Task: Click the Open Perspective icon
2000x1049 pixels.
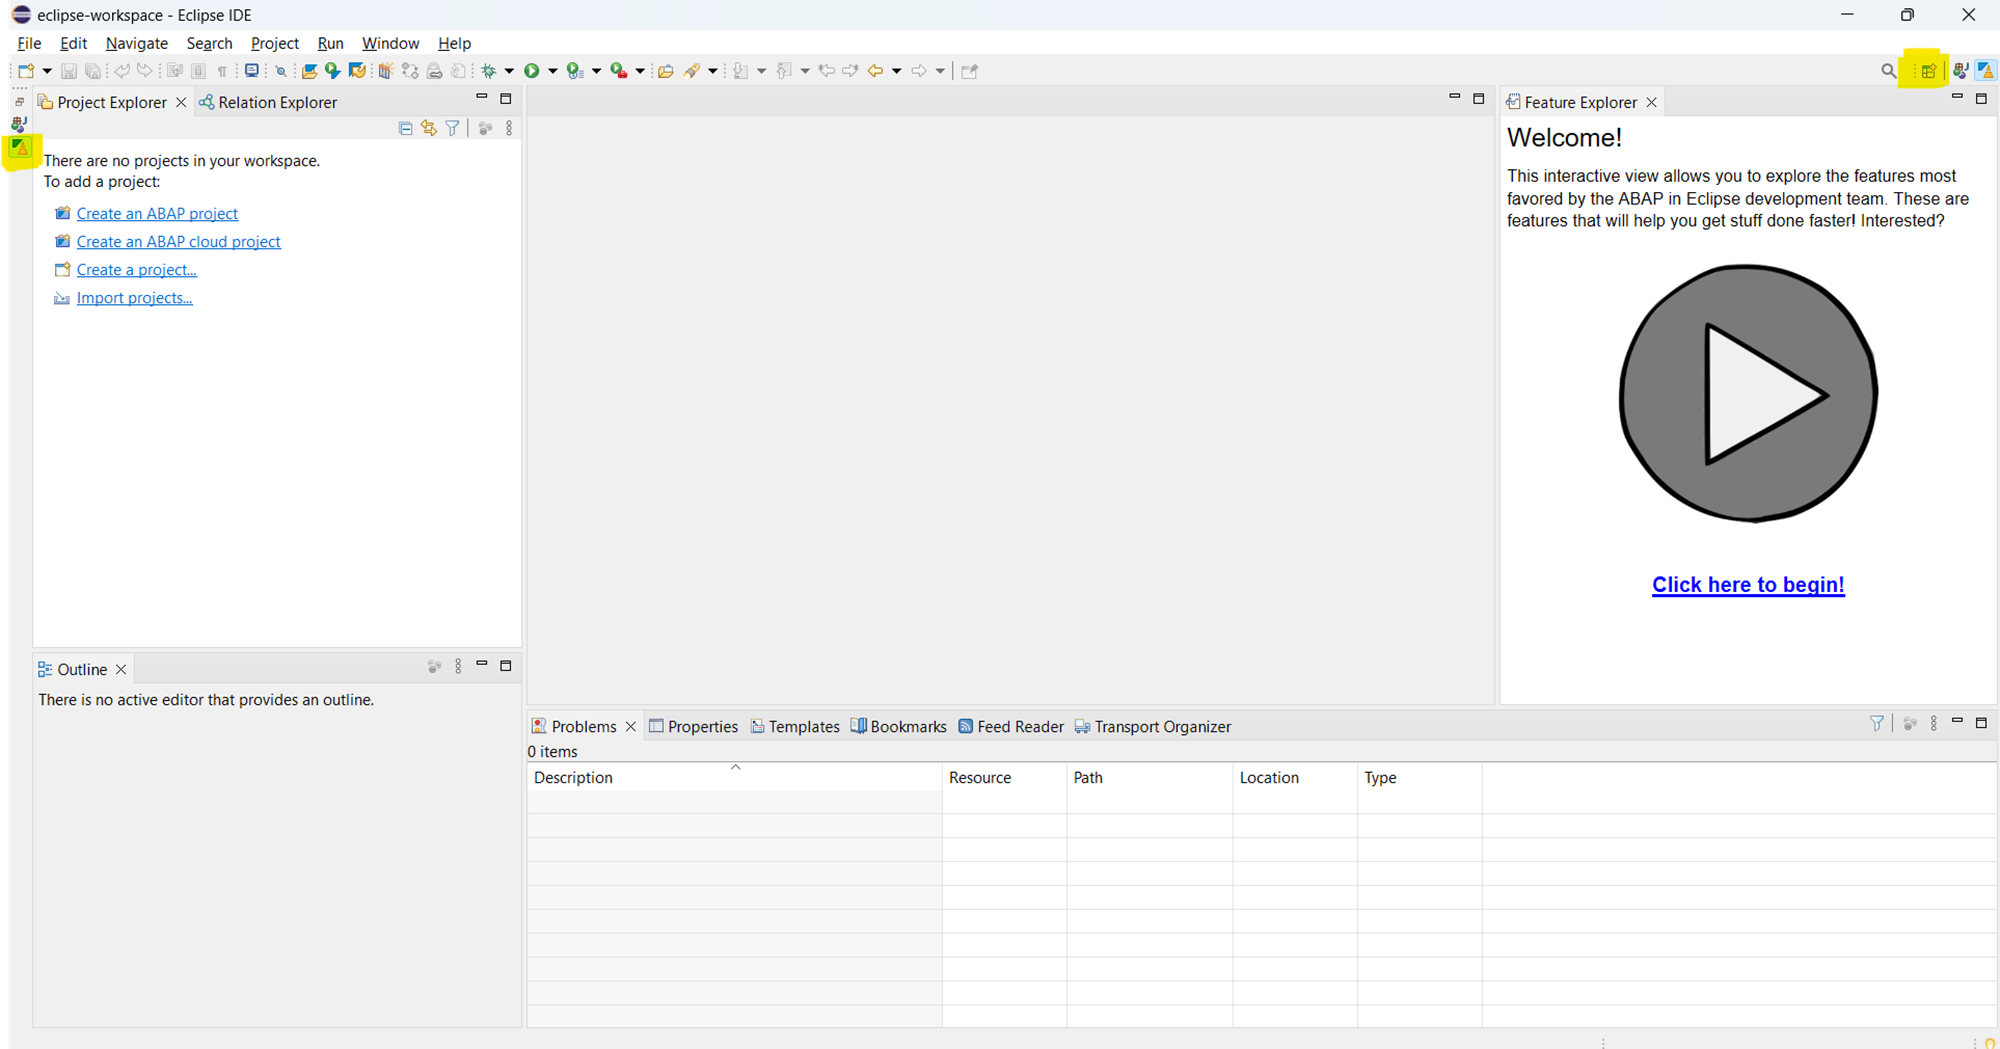Action: 1928,71
